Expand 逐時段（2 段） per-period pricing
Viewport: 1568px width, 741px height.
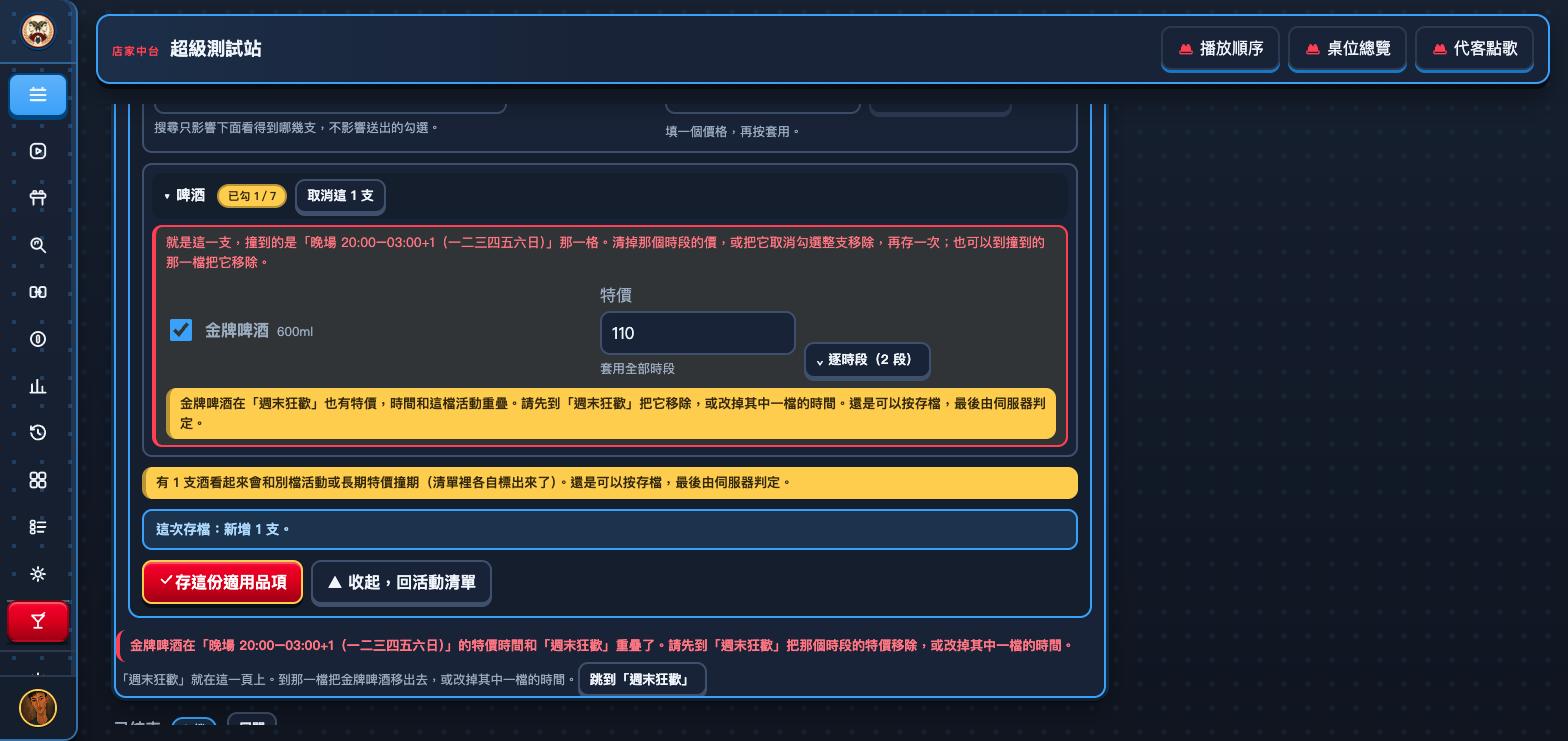867,360
